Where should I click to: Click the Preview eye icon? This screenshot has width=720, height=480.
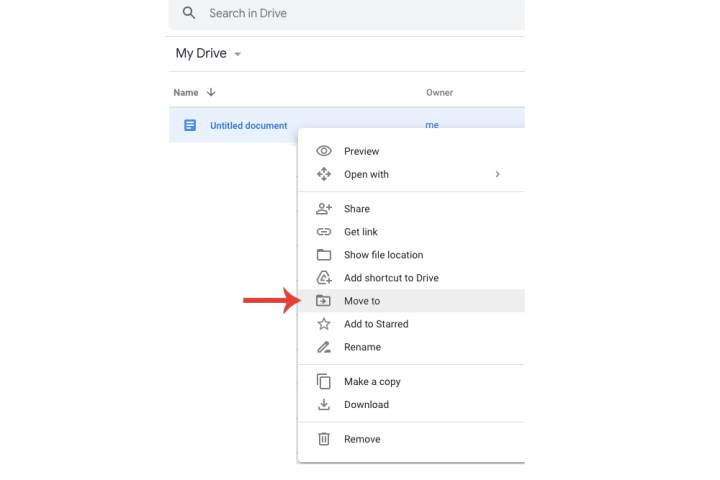coord(324,151)
